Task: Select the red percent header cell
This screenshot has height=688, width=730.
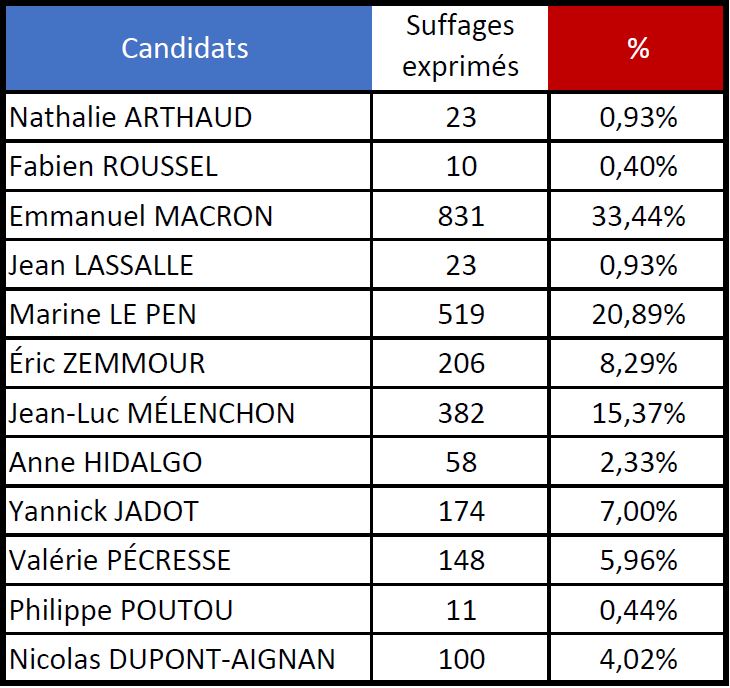Action: click(x=638, y=48)
